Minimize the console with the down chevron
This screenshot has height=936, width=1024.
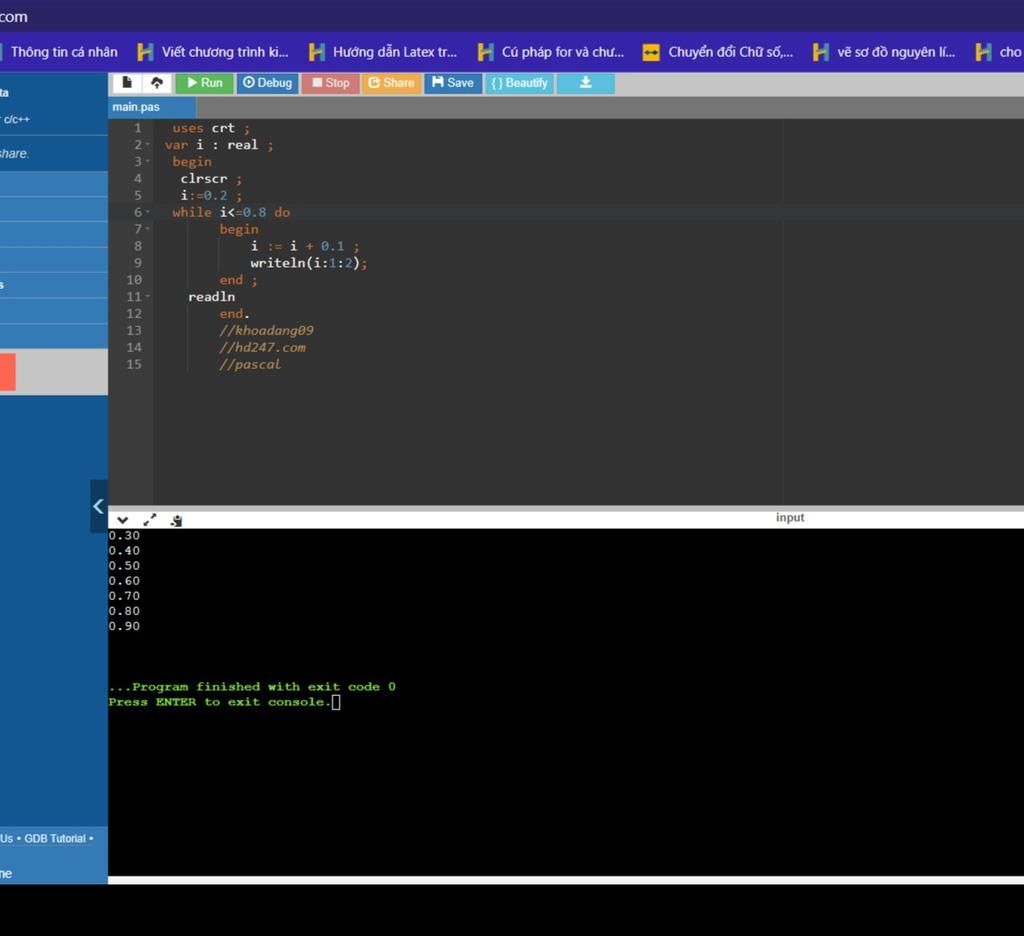pos(123,521)
